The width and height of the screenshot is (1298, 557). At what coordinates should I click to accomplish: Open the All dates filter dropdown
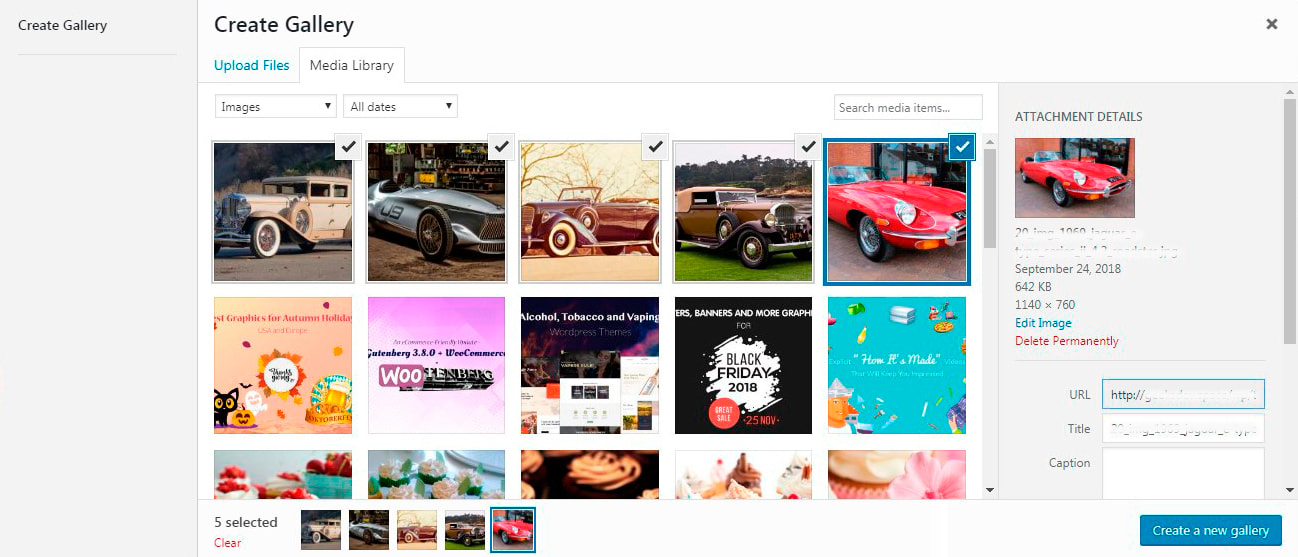pos(400,106)
